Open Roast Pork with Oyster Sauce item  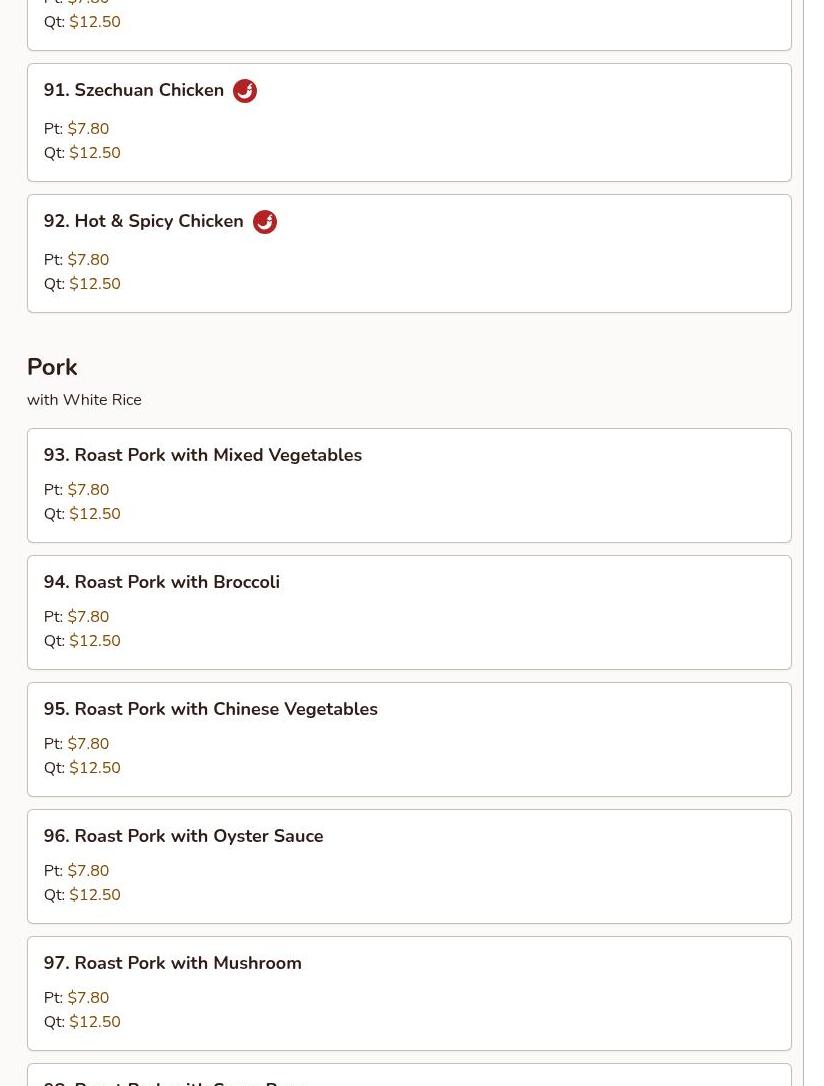click(184, 836)
